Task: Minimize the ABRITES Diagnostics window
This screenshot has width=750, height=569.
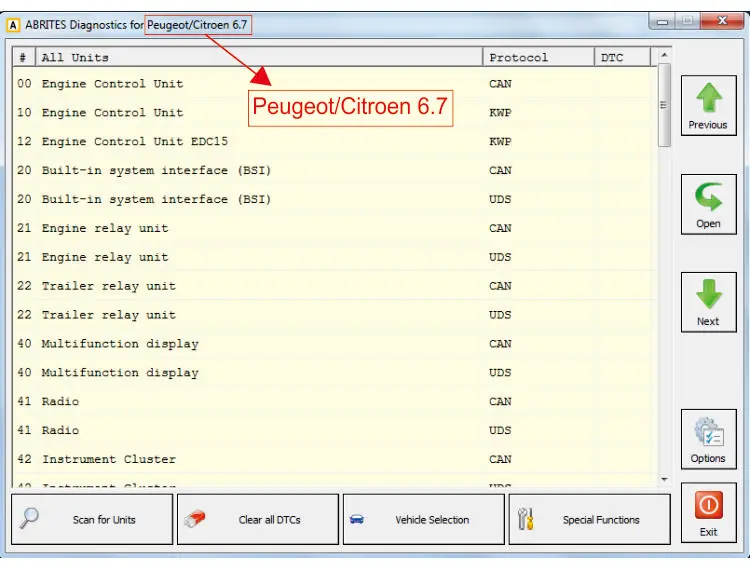Action: click(x=662, y=22)
